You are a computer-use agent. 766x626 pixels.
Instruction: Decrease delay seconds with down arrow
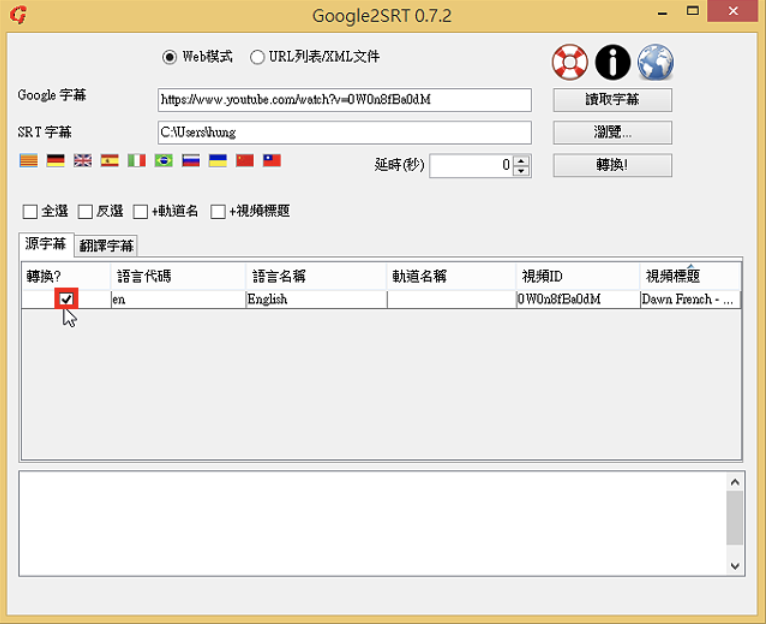(521, 171)
